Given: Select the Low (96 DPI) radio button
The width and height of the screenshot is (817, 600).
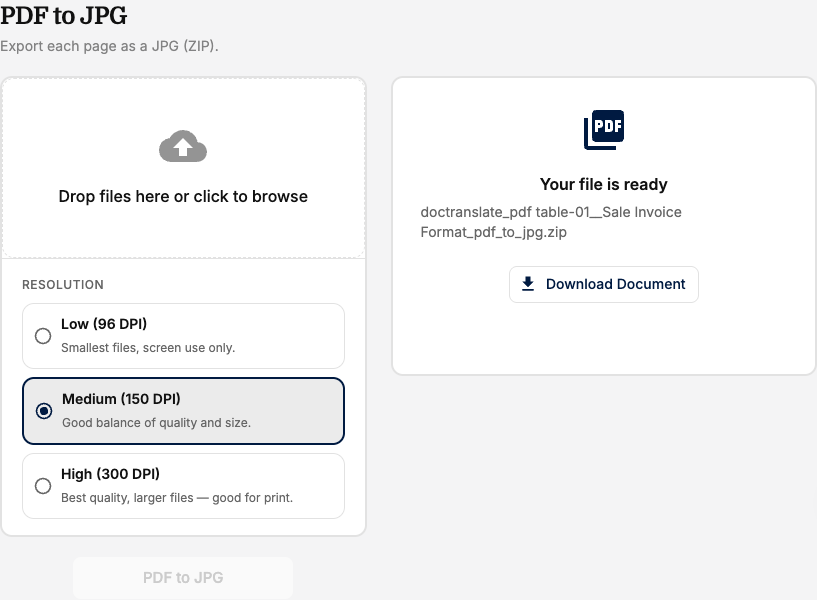Looking at the screenshot, I should tap(43, 336).
